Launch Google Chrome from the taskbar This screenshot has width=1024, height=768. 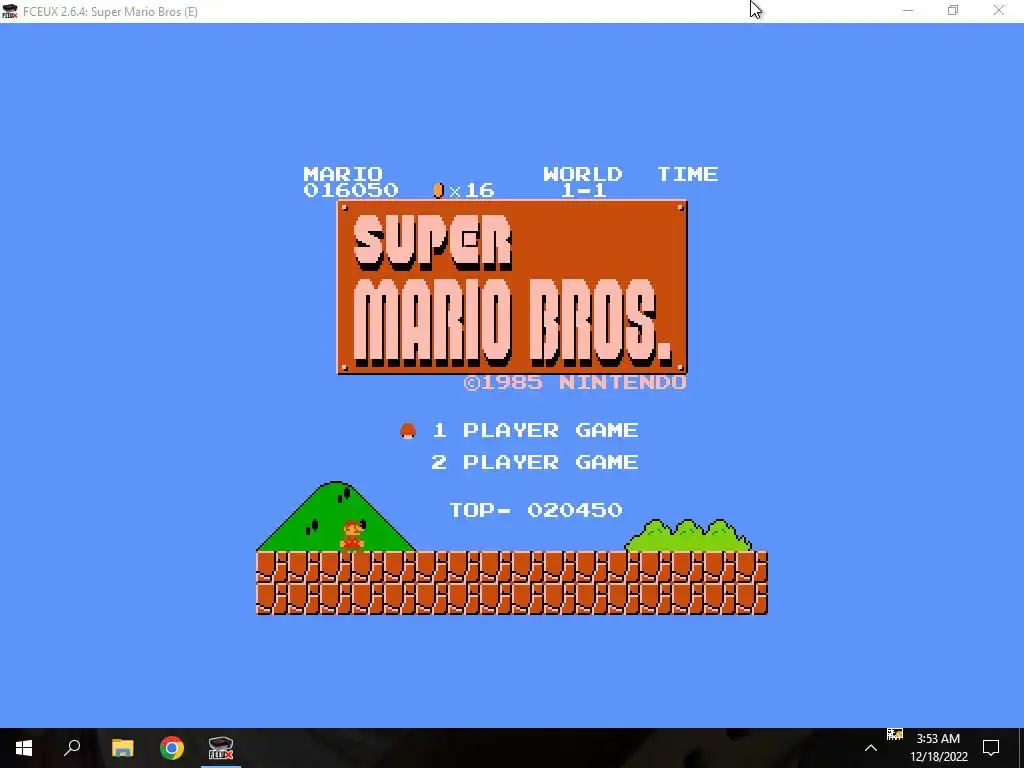click(172, 748)
